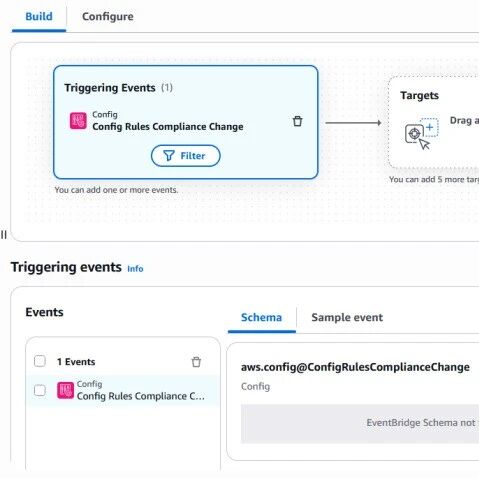Open the Info link next to Triggering events

[x=135, y=269]
